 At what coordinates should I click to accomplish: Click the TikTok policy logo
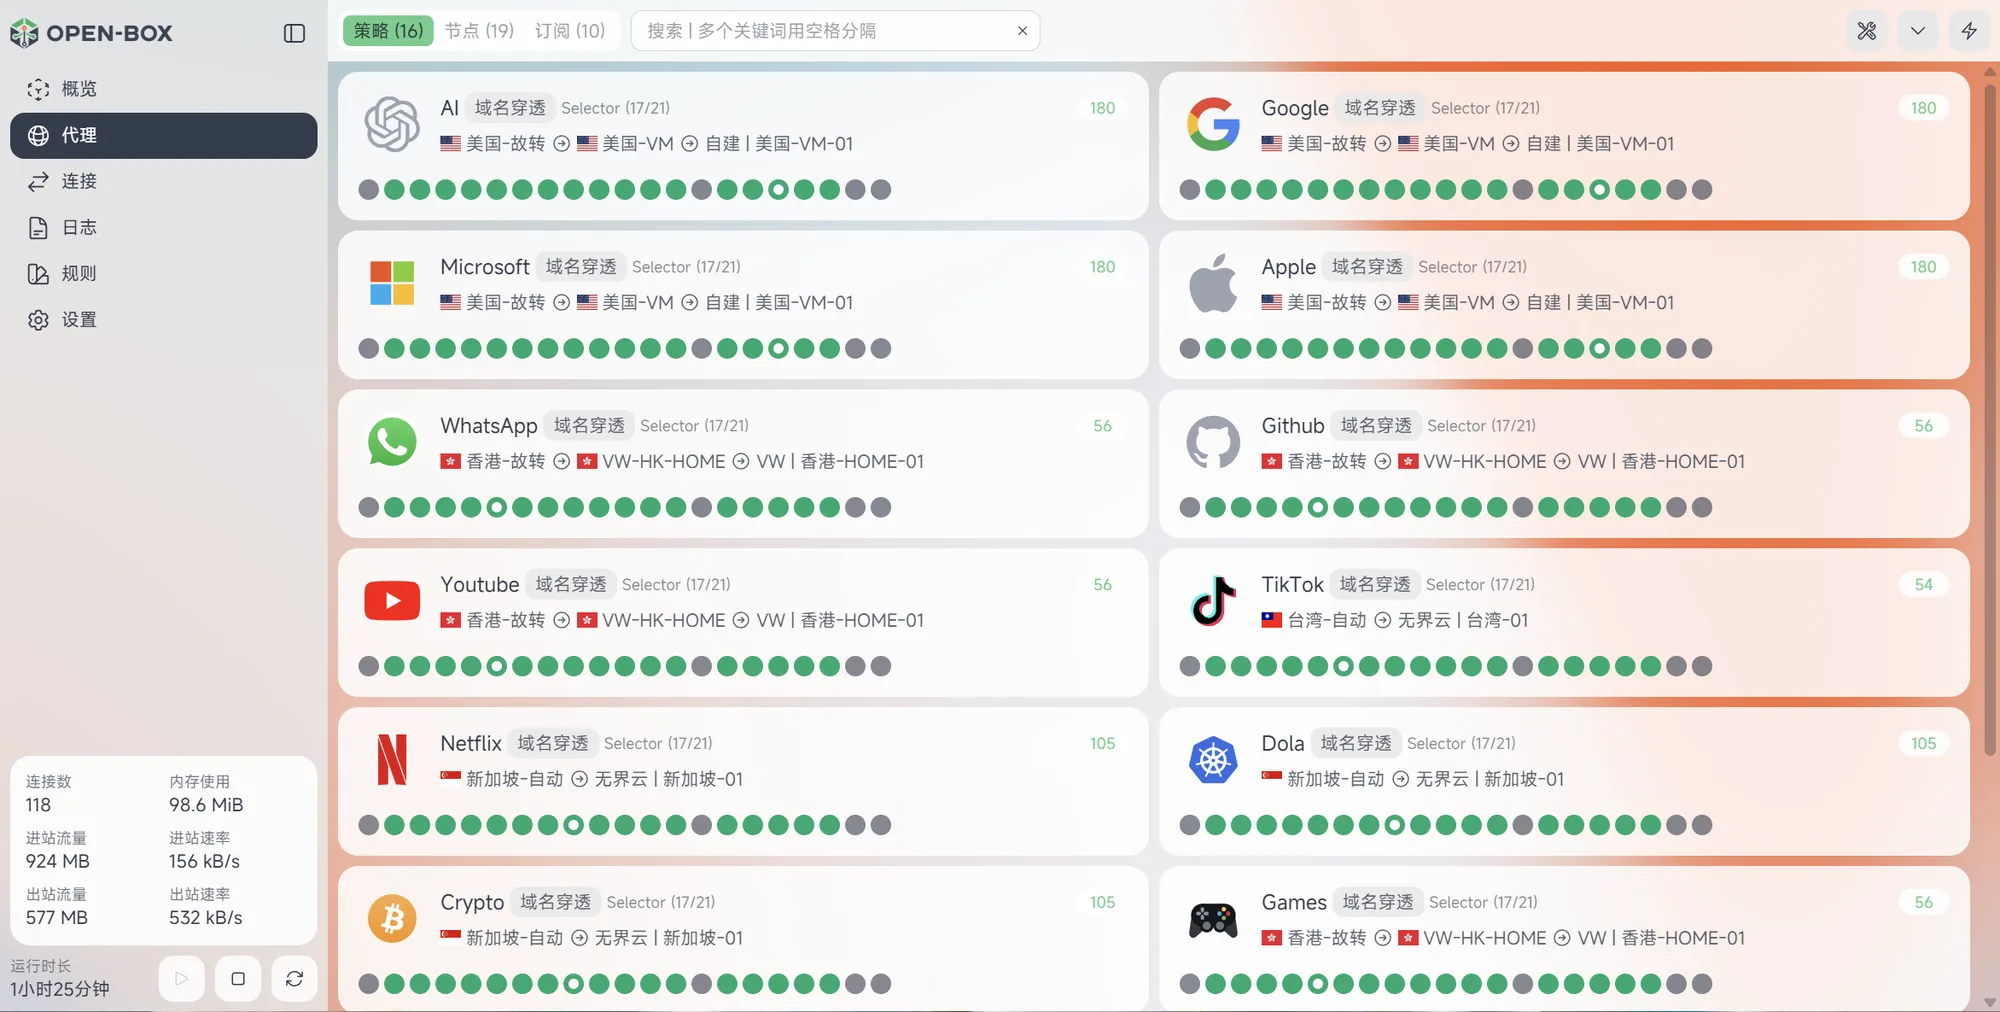(1213, 601)
